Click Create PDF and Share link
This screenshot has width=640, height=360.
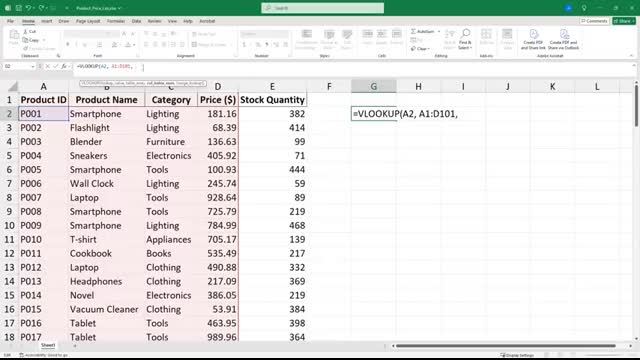point(533,40)
